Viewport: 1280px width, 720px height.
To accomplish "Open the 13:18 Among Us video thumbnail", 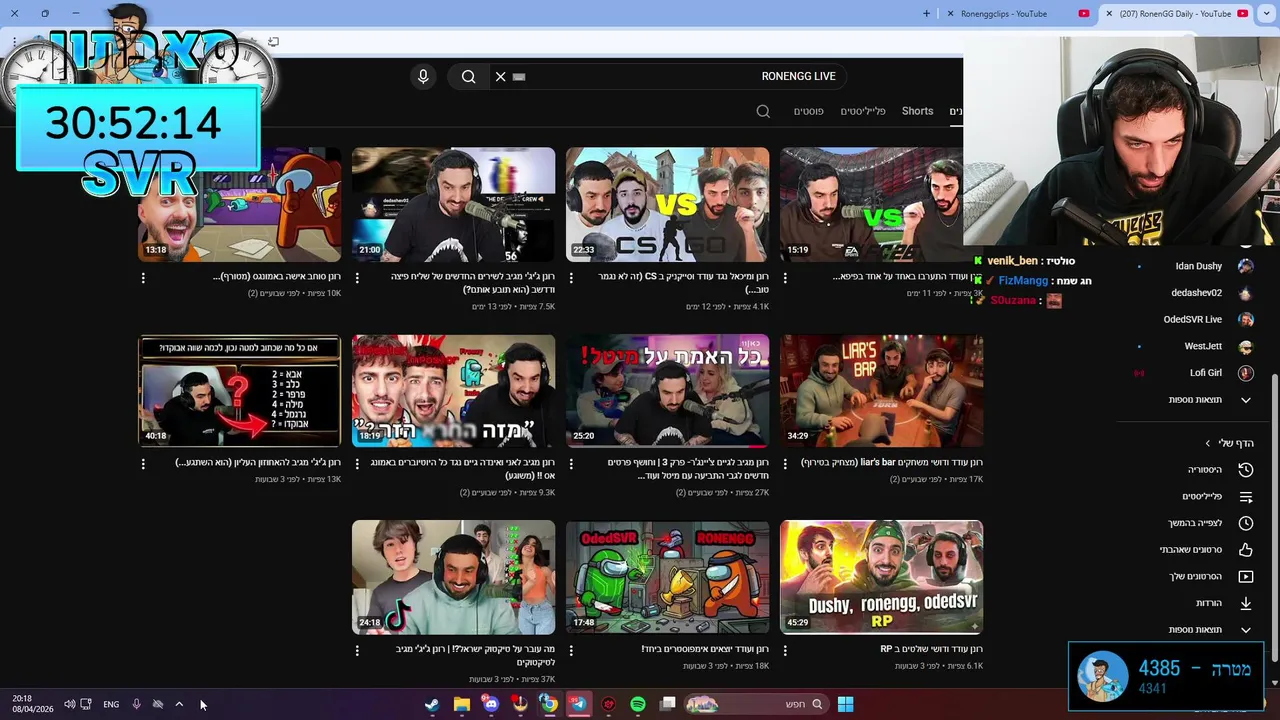I will [239, 205].
